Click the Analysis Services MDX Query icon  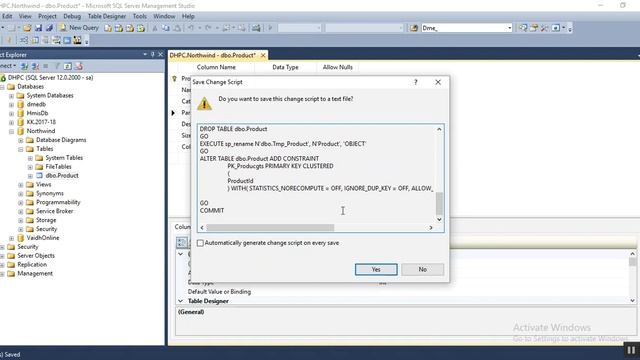coord(119,28)
